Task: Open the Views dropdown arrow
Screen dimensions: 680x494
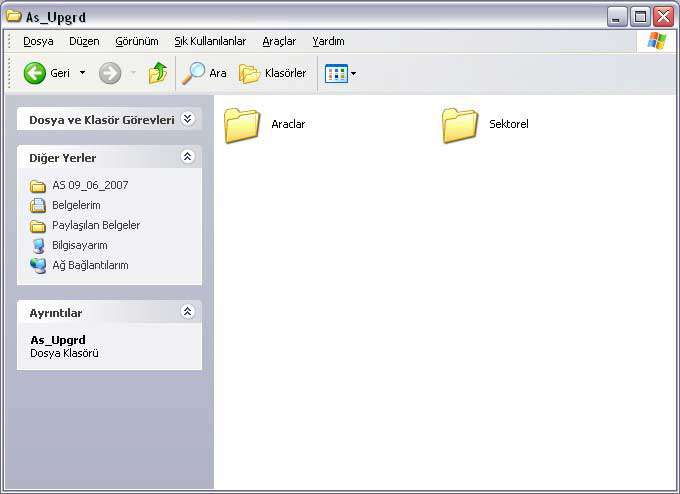Action: pyautogui.click(x=353, y=73)
